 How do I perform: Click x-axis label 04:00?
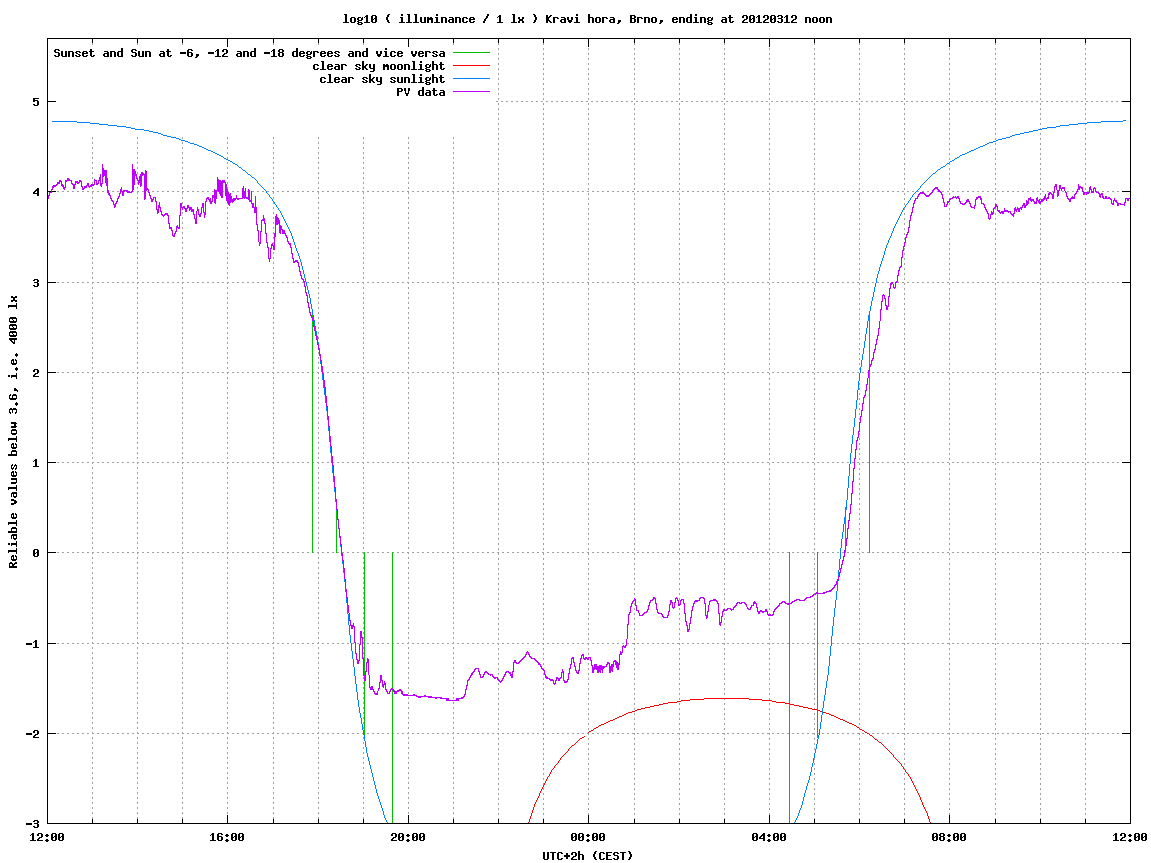769,837
